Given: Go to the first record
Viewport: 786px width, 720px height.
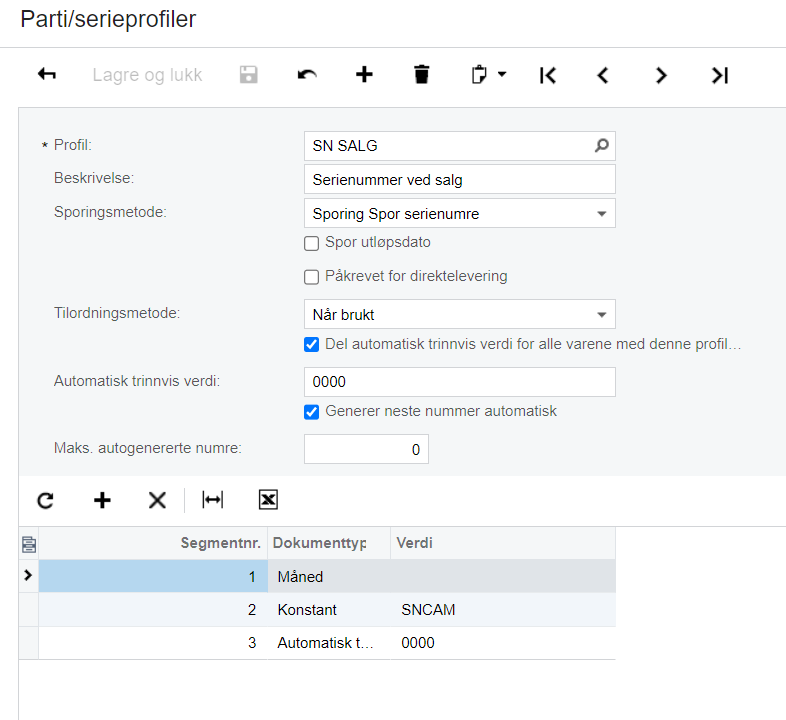Looking at the screenshot, I should click(x=547, y=75).
